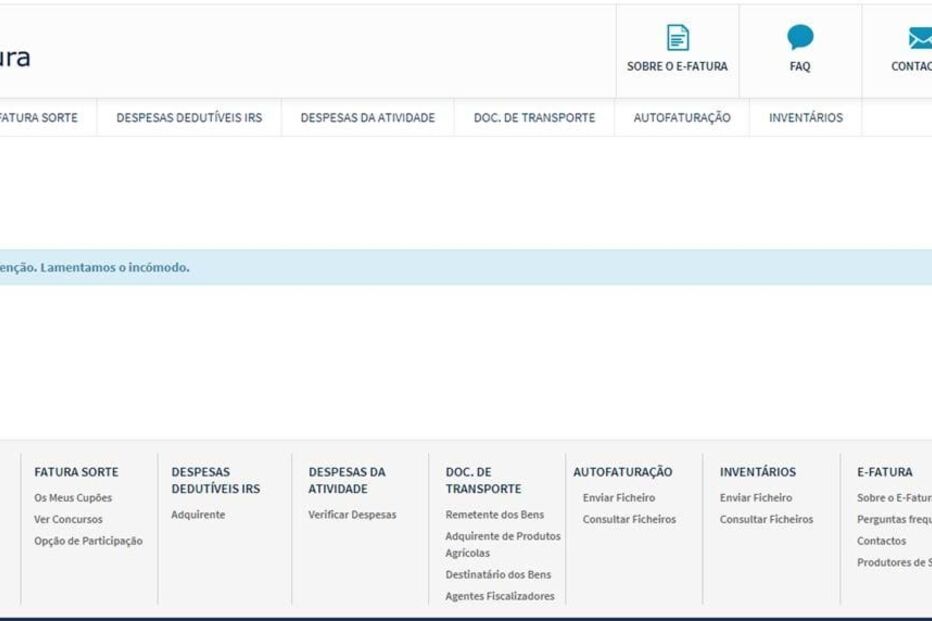932x621 pixels.
Task: Open the AUTOFATURAÇÃO navigation item
Action: 680,117
